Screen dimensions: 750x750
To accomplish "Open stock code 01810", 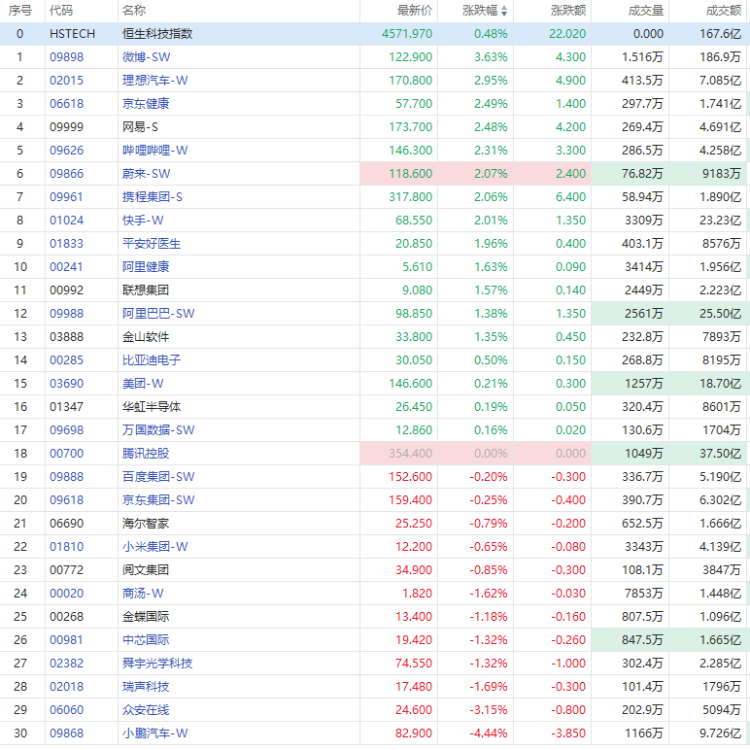I will (66, 547).
